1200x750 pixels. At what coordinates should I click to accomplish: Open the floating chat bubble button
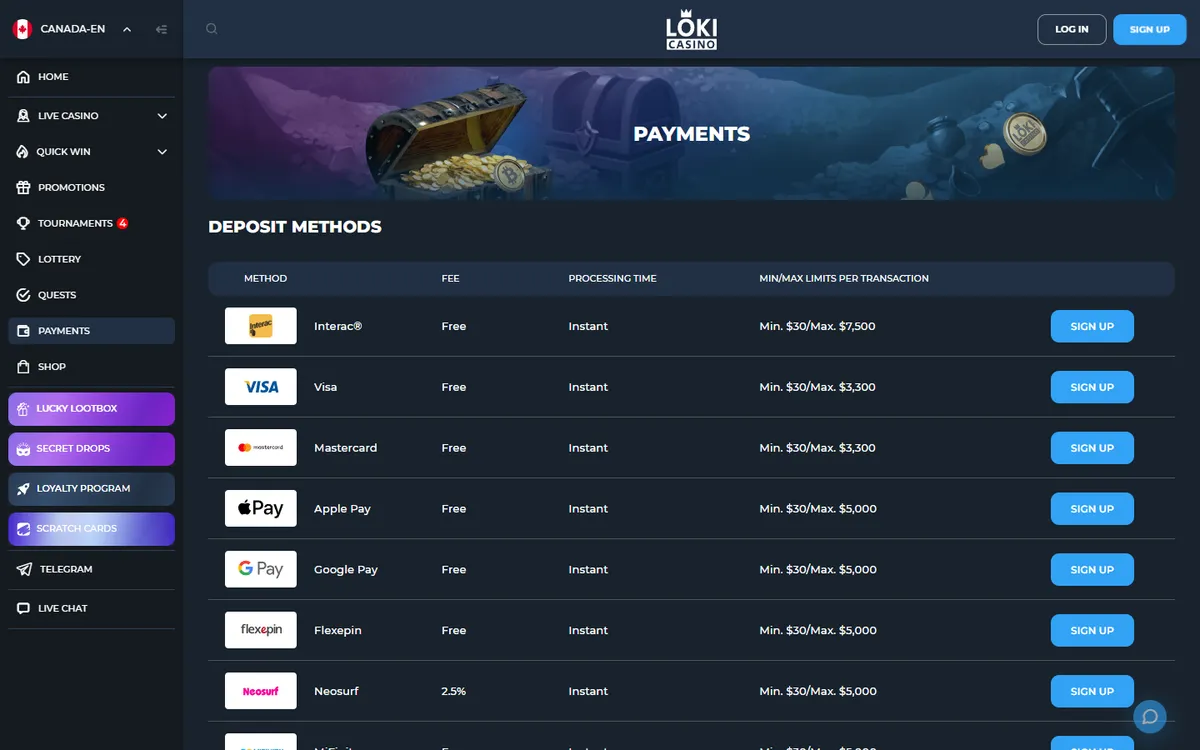tap(1150, 716)
